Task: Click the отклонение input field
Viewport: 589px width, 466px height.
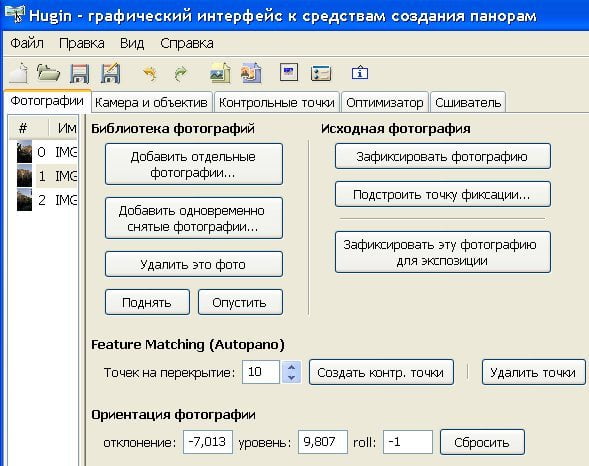Action: (208, 442)
